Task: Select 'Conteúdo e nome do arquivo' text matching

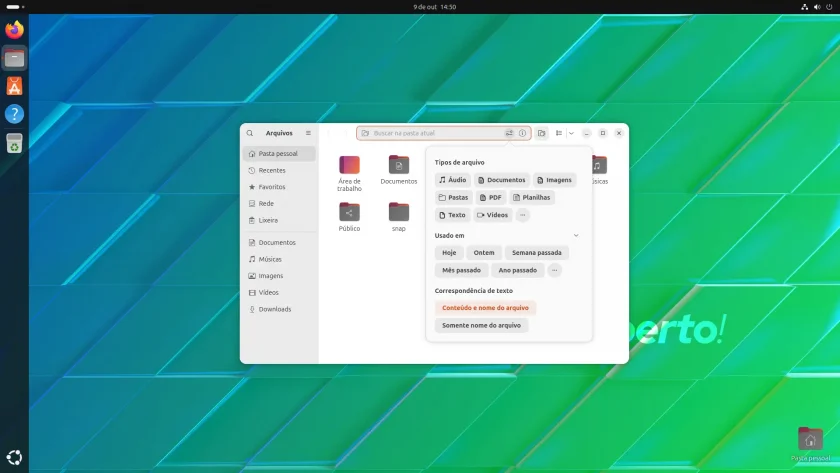Action: click(485, 308)
